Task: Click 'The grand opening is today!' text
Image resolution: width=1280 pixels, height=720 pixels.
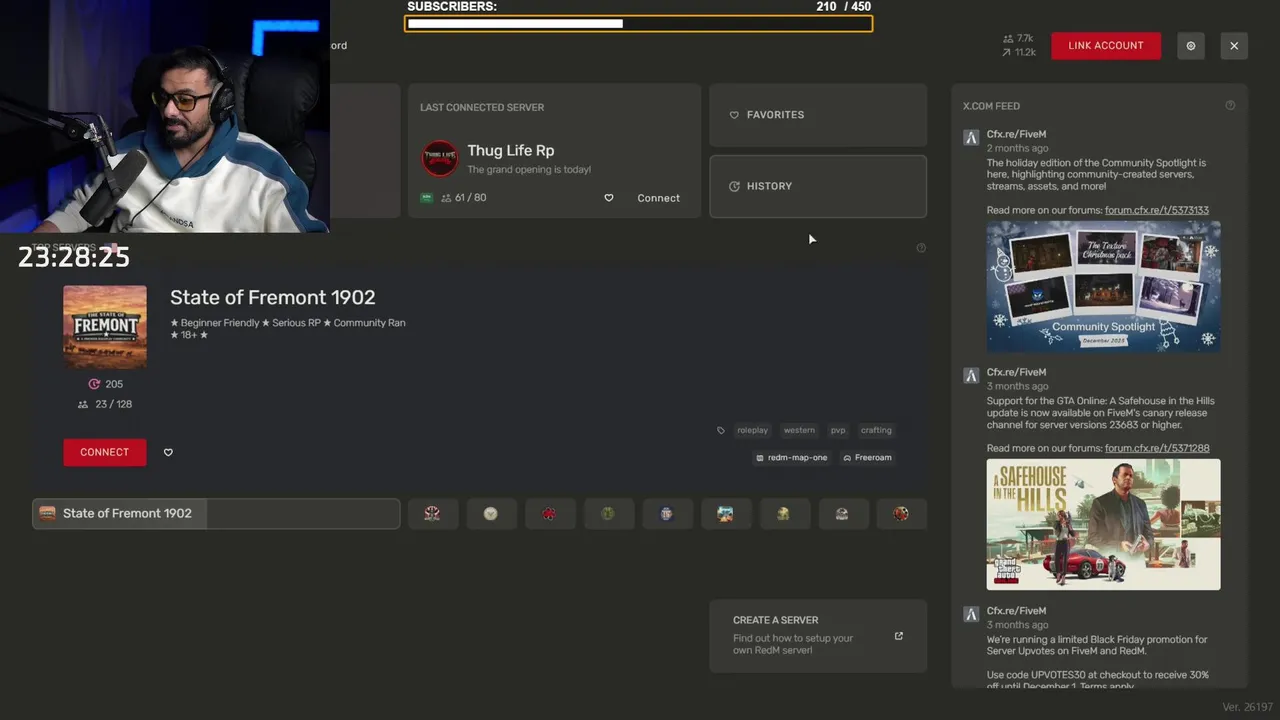Action: 529,170
